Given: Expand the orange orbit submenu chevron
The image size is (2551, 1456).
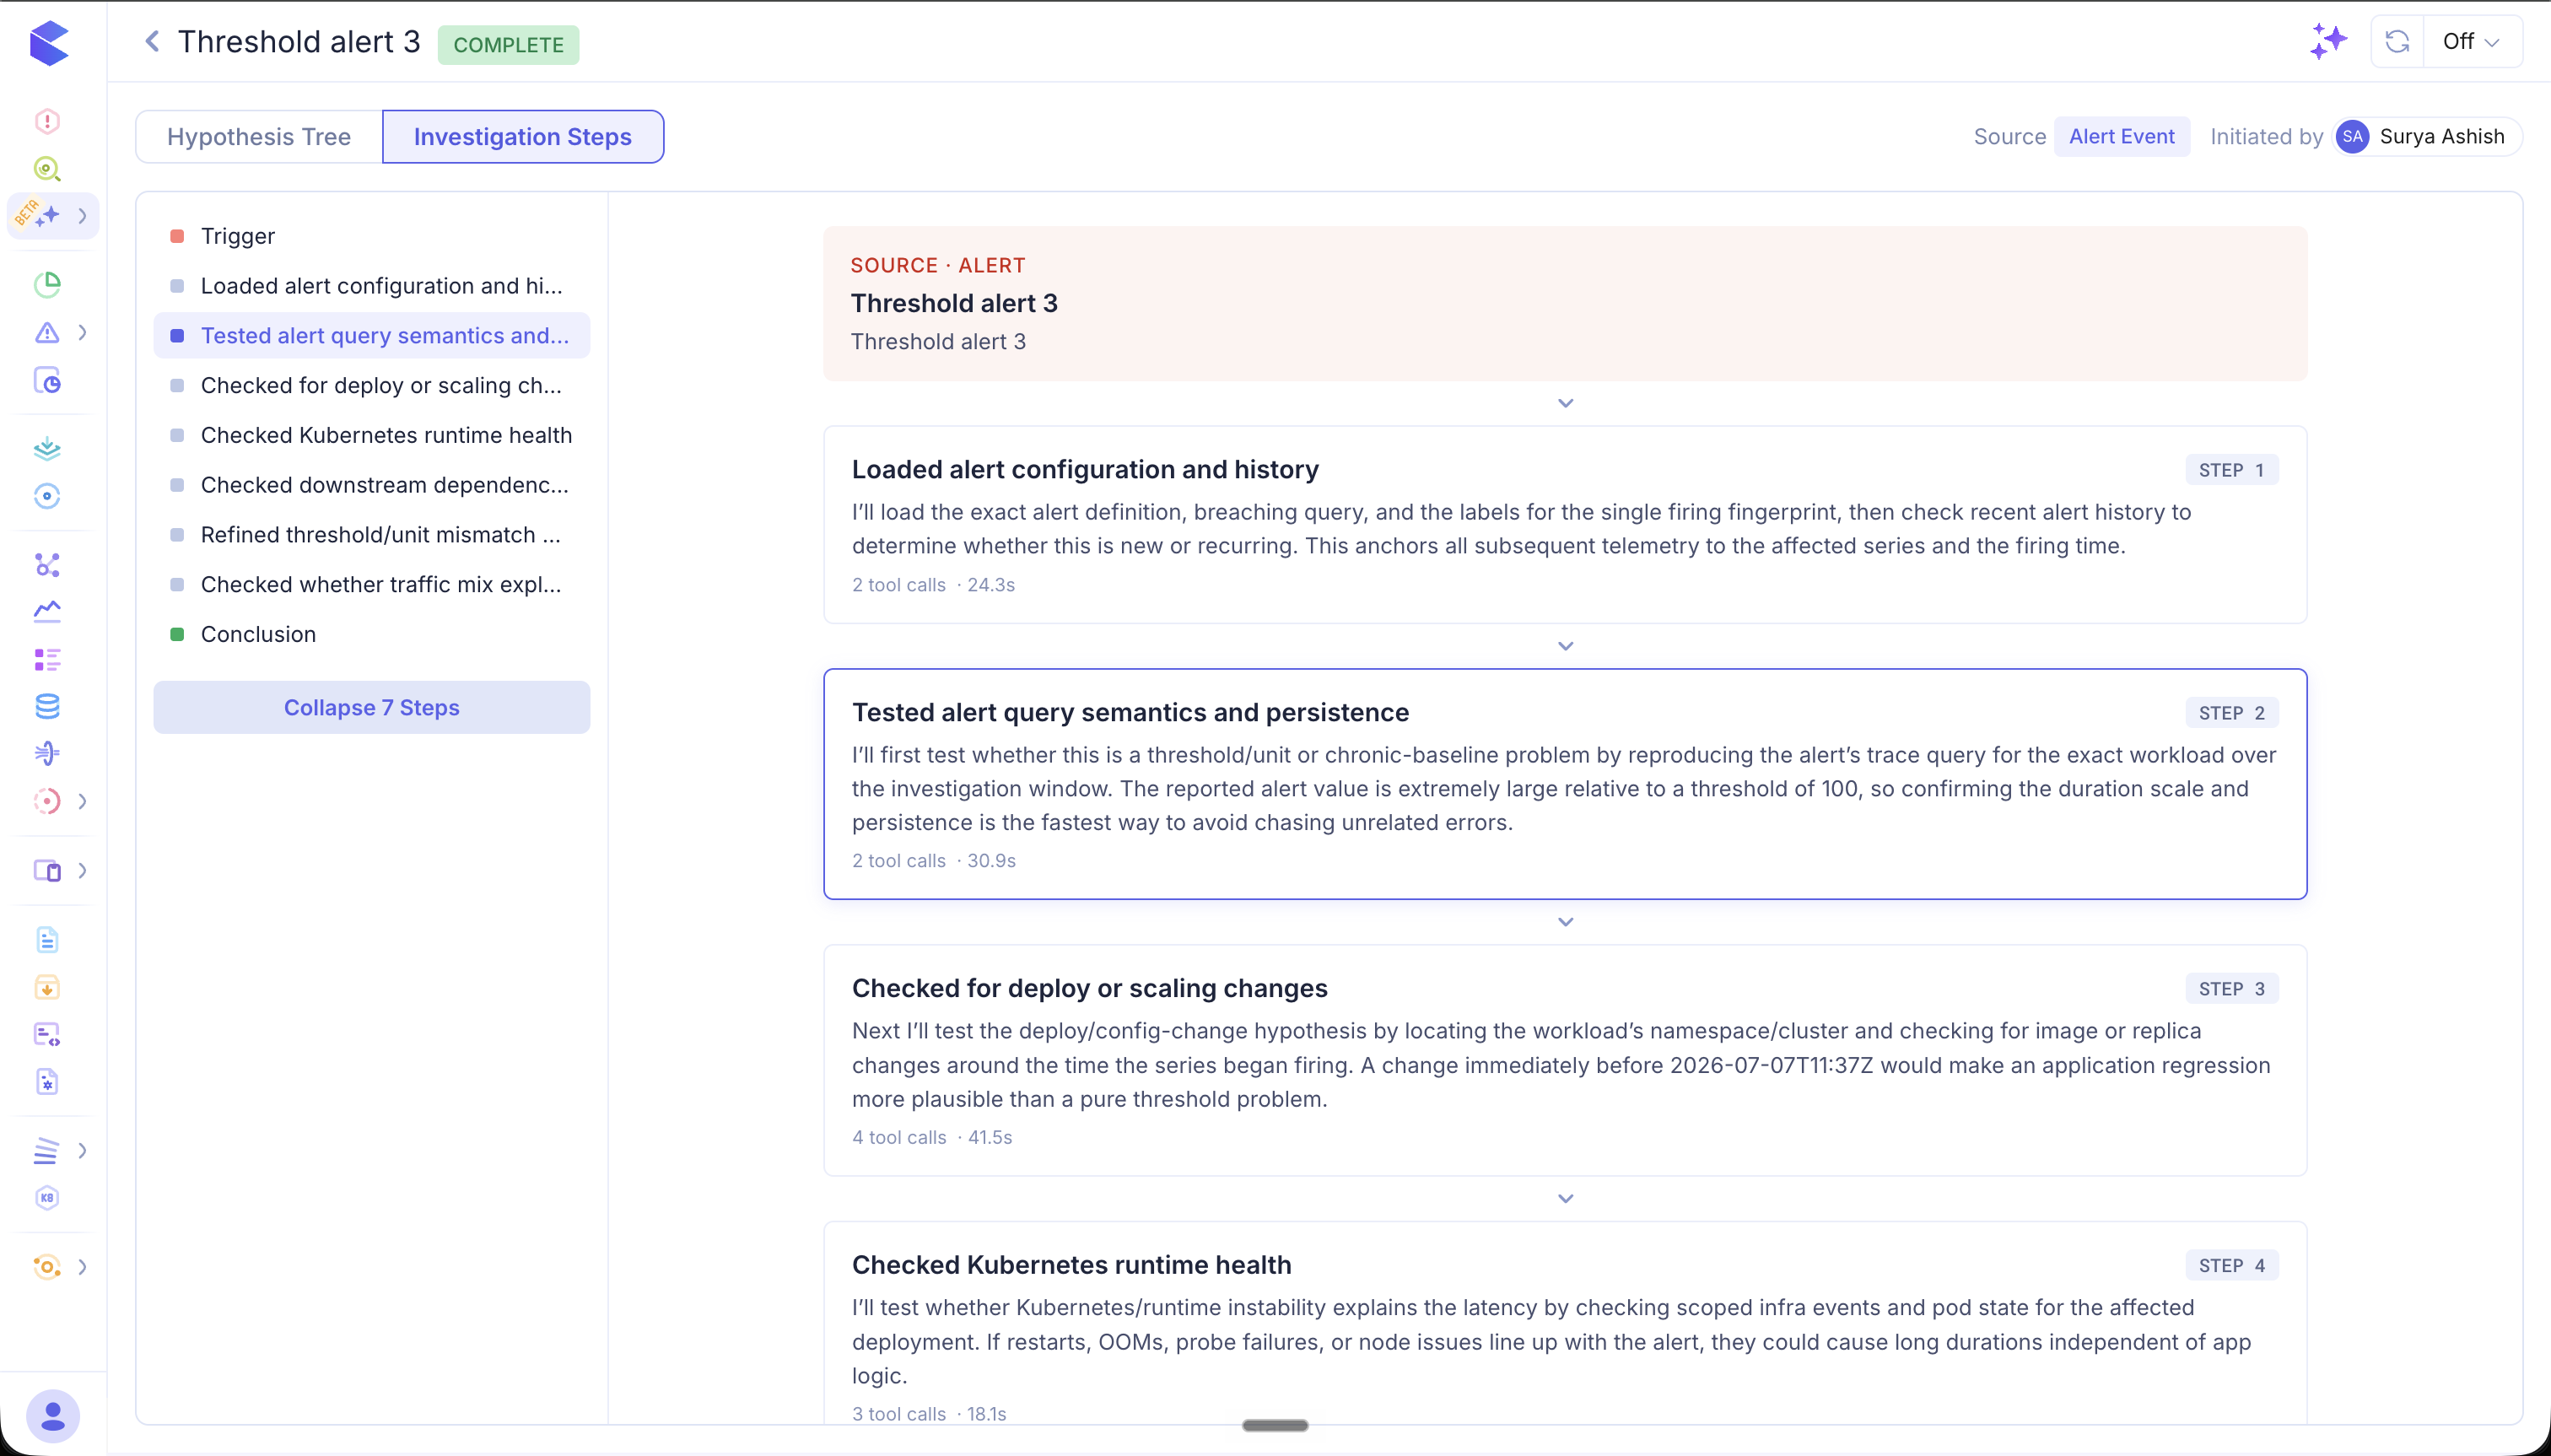Looking at the screenshot, I should [82, 1267].
